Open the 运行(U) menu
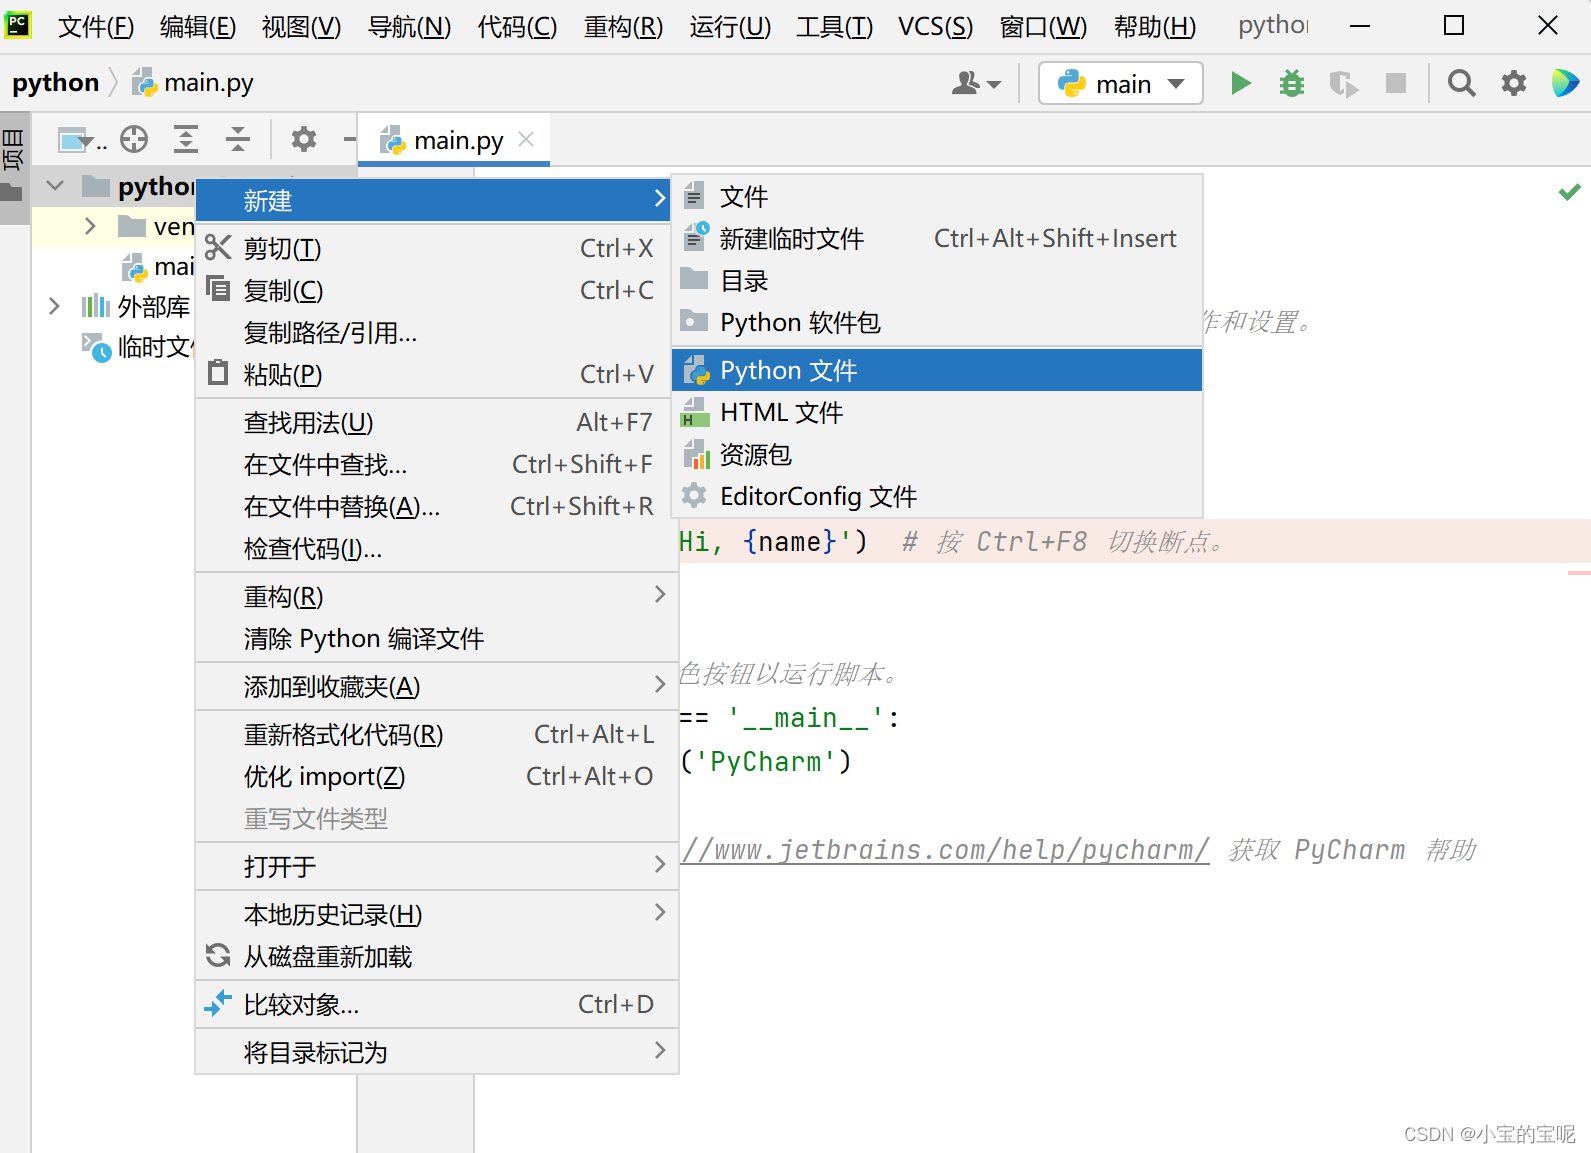Screen dimensions: 1591x1153 coord(730,27)
